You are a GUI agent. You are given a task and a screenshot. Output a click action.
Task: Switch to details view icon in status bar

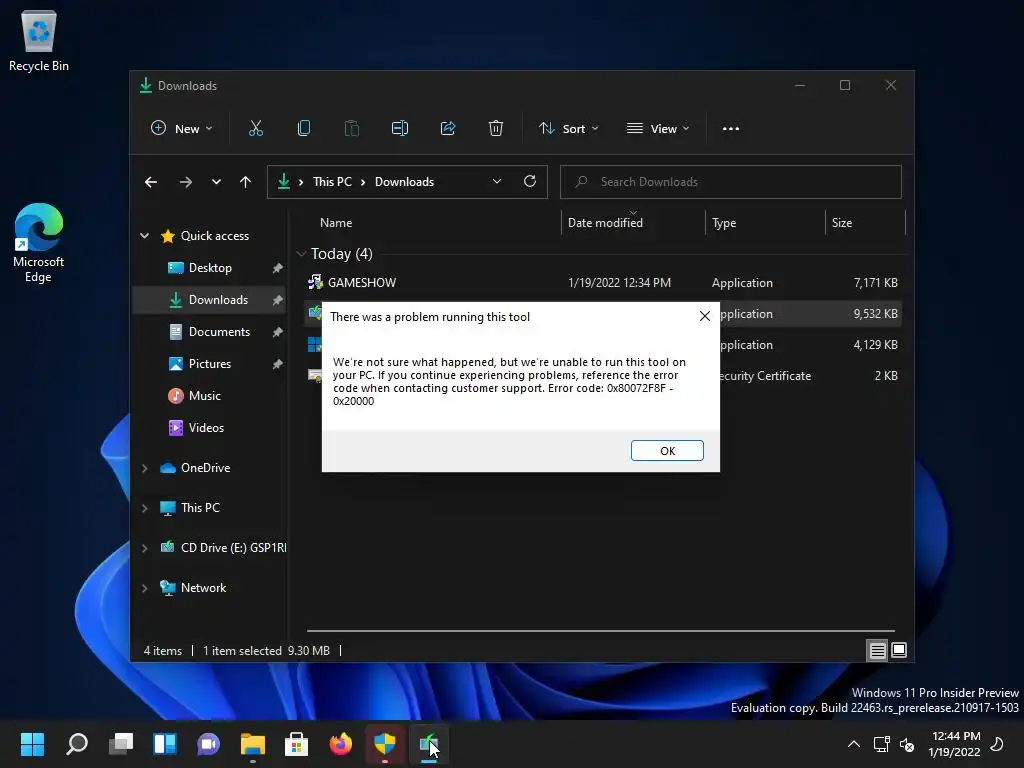(x=877, y=650)
